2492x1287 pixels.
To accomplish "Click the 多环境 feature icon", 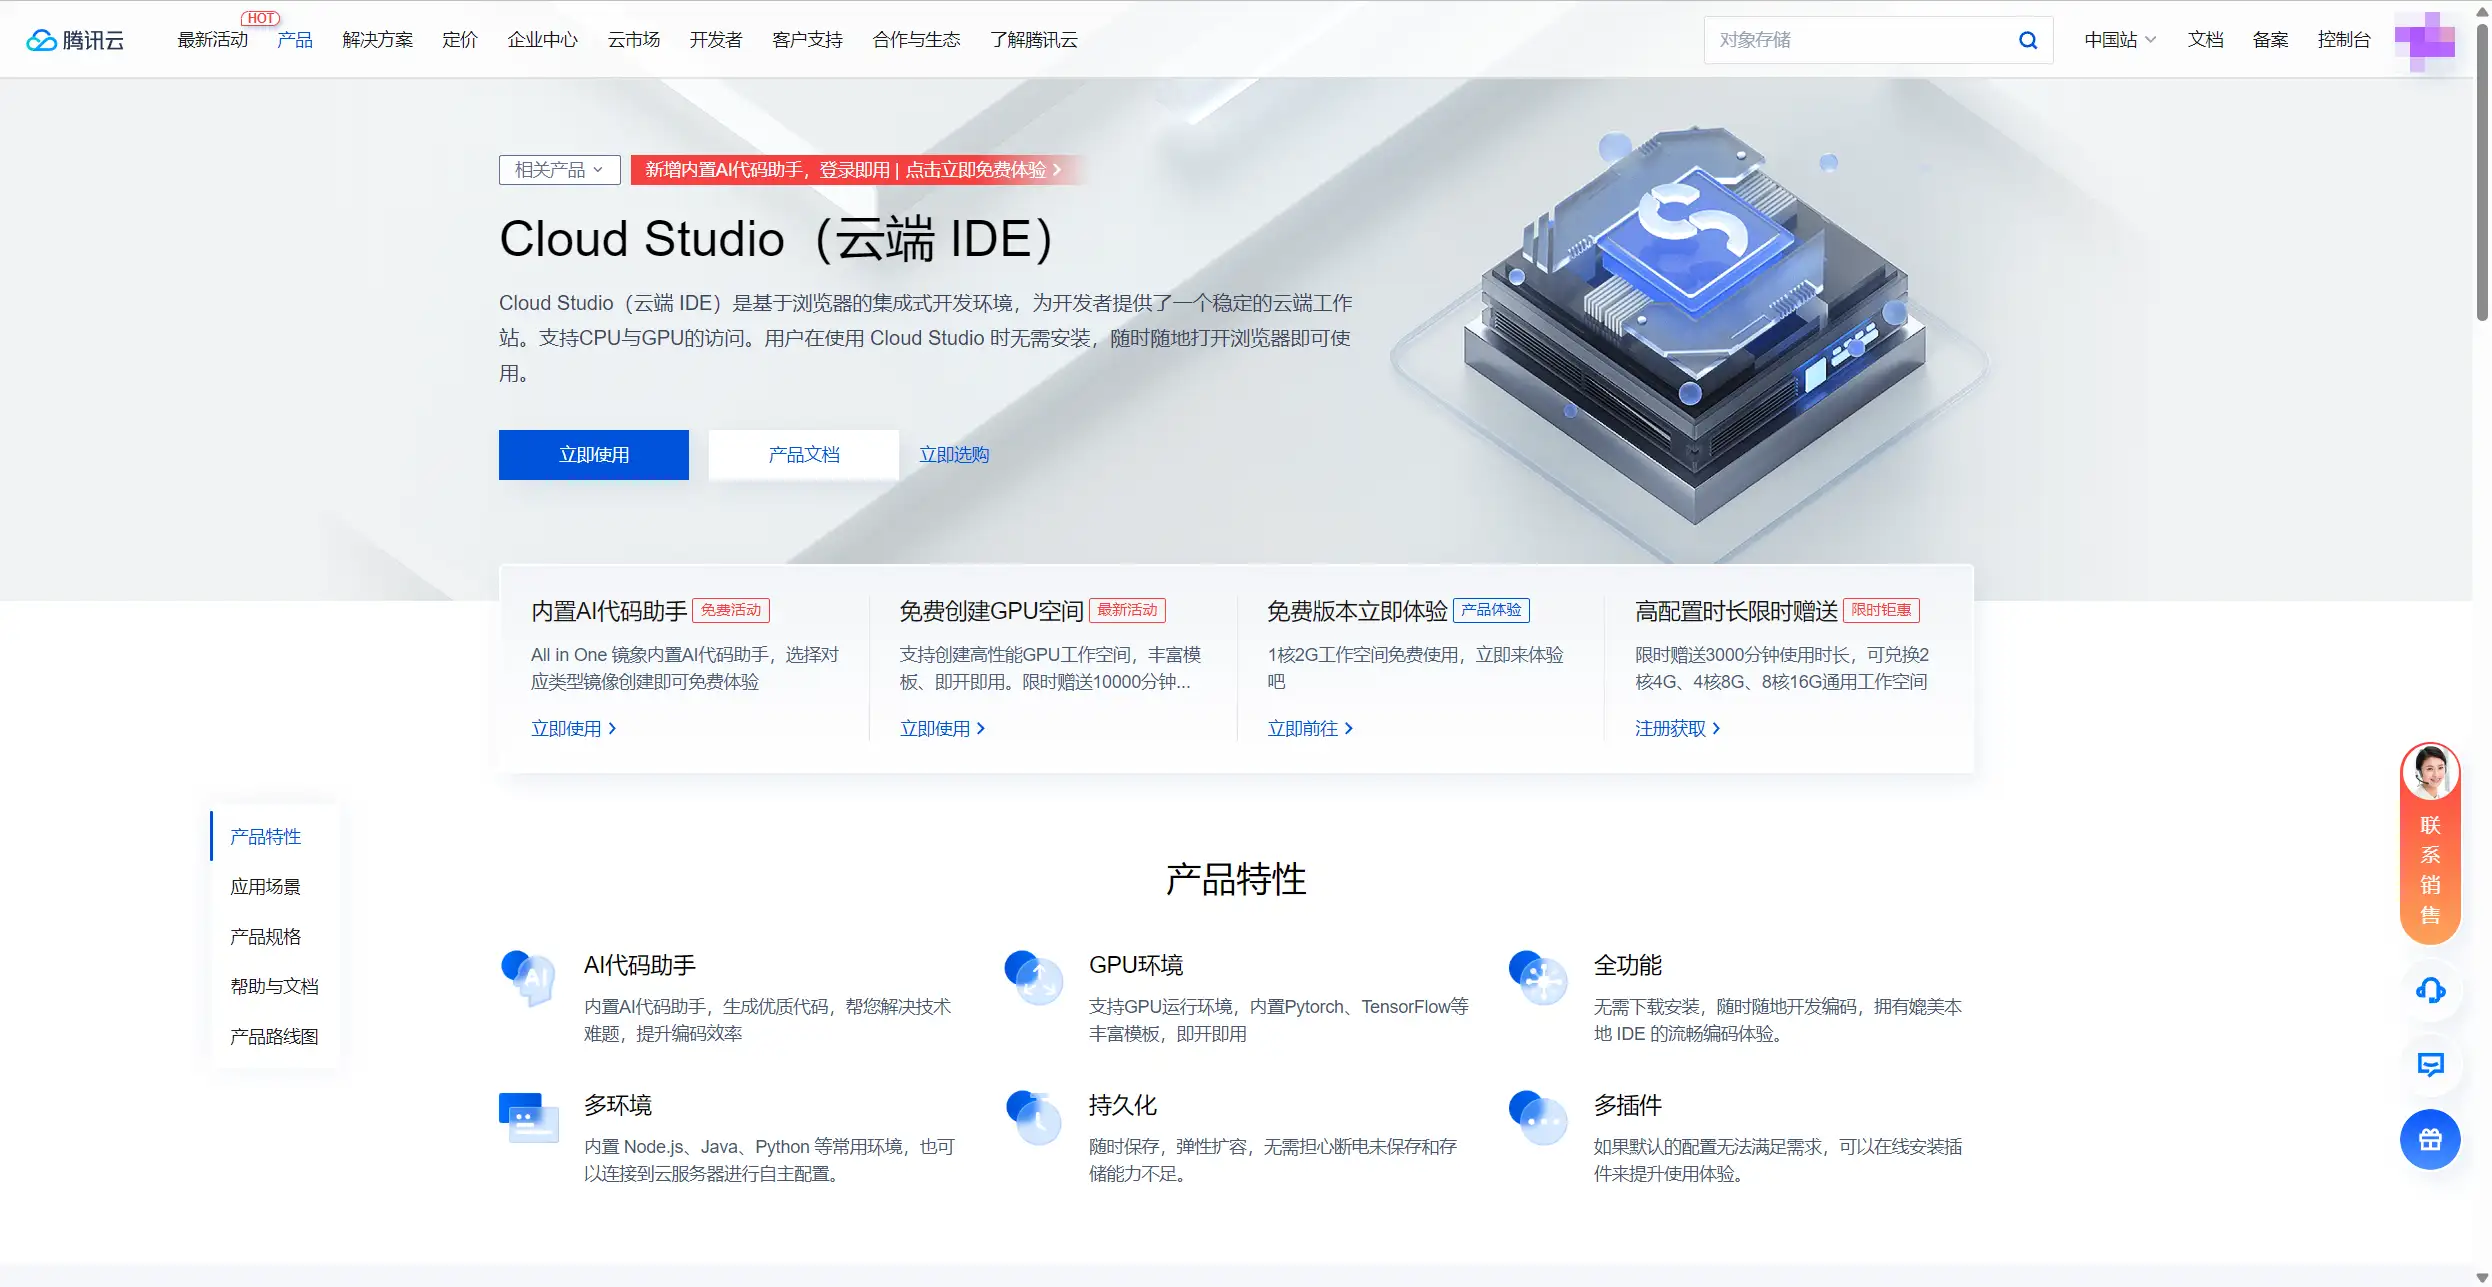I will click(527, 1119).
